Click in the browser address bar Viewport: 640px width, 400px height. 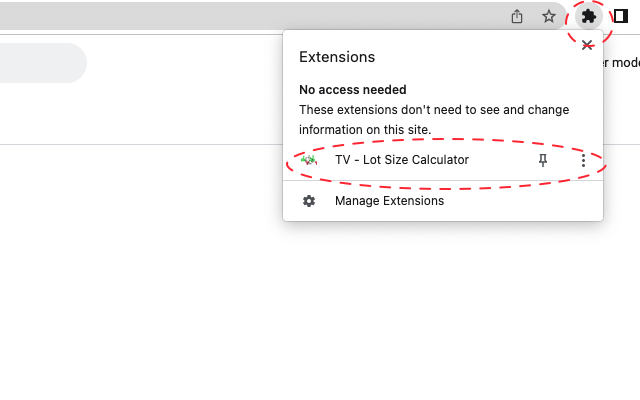click(250, 16)
